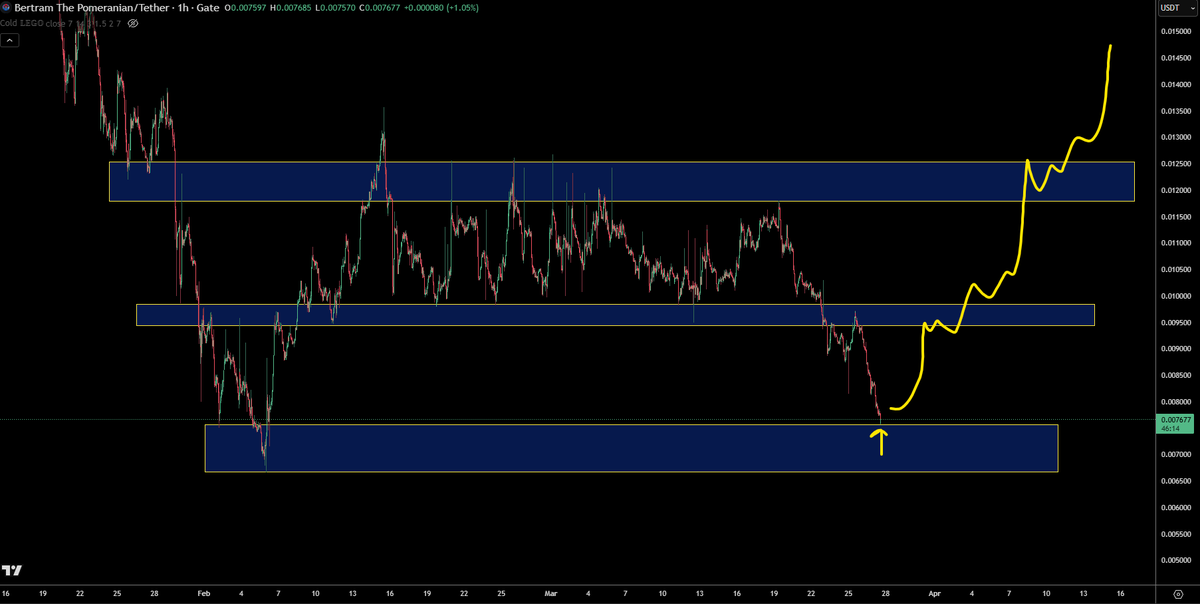This screenshot has height=604, width=1200.
Task: Select the lower blue demand zone rectangle
Action: (x=600, y=447)
